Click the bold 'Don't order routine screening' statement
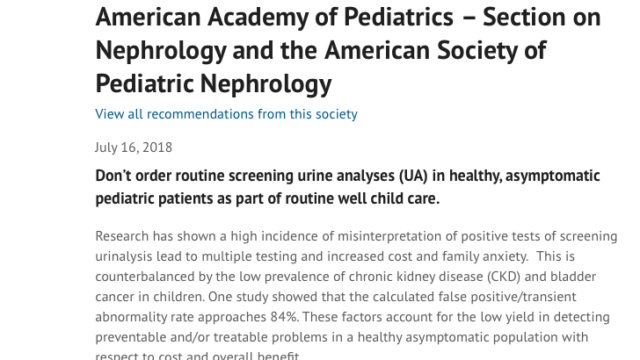The width and height of the screenshot is (640, 360). (x=193, y=176)
